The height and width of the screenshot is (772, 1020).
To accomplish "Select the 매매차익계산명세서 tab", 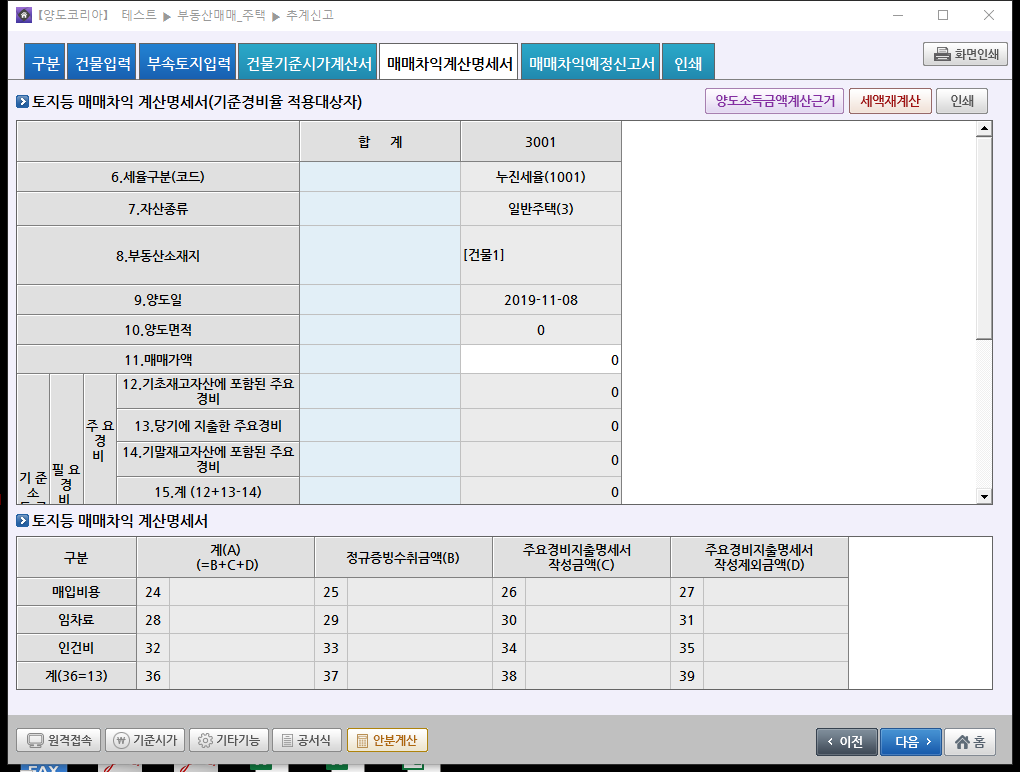I will click(x=449, y=62).
